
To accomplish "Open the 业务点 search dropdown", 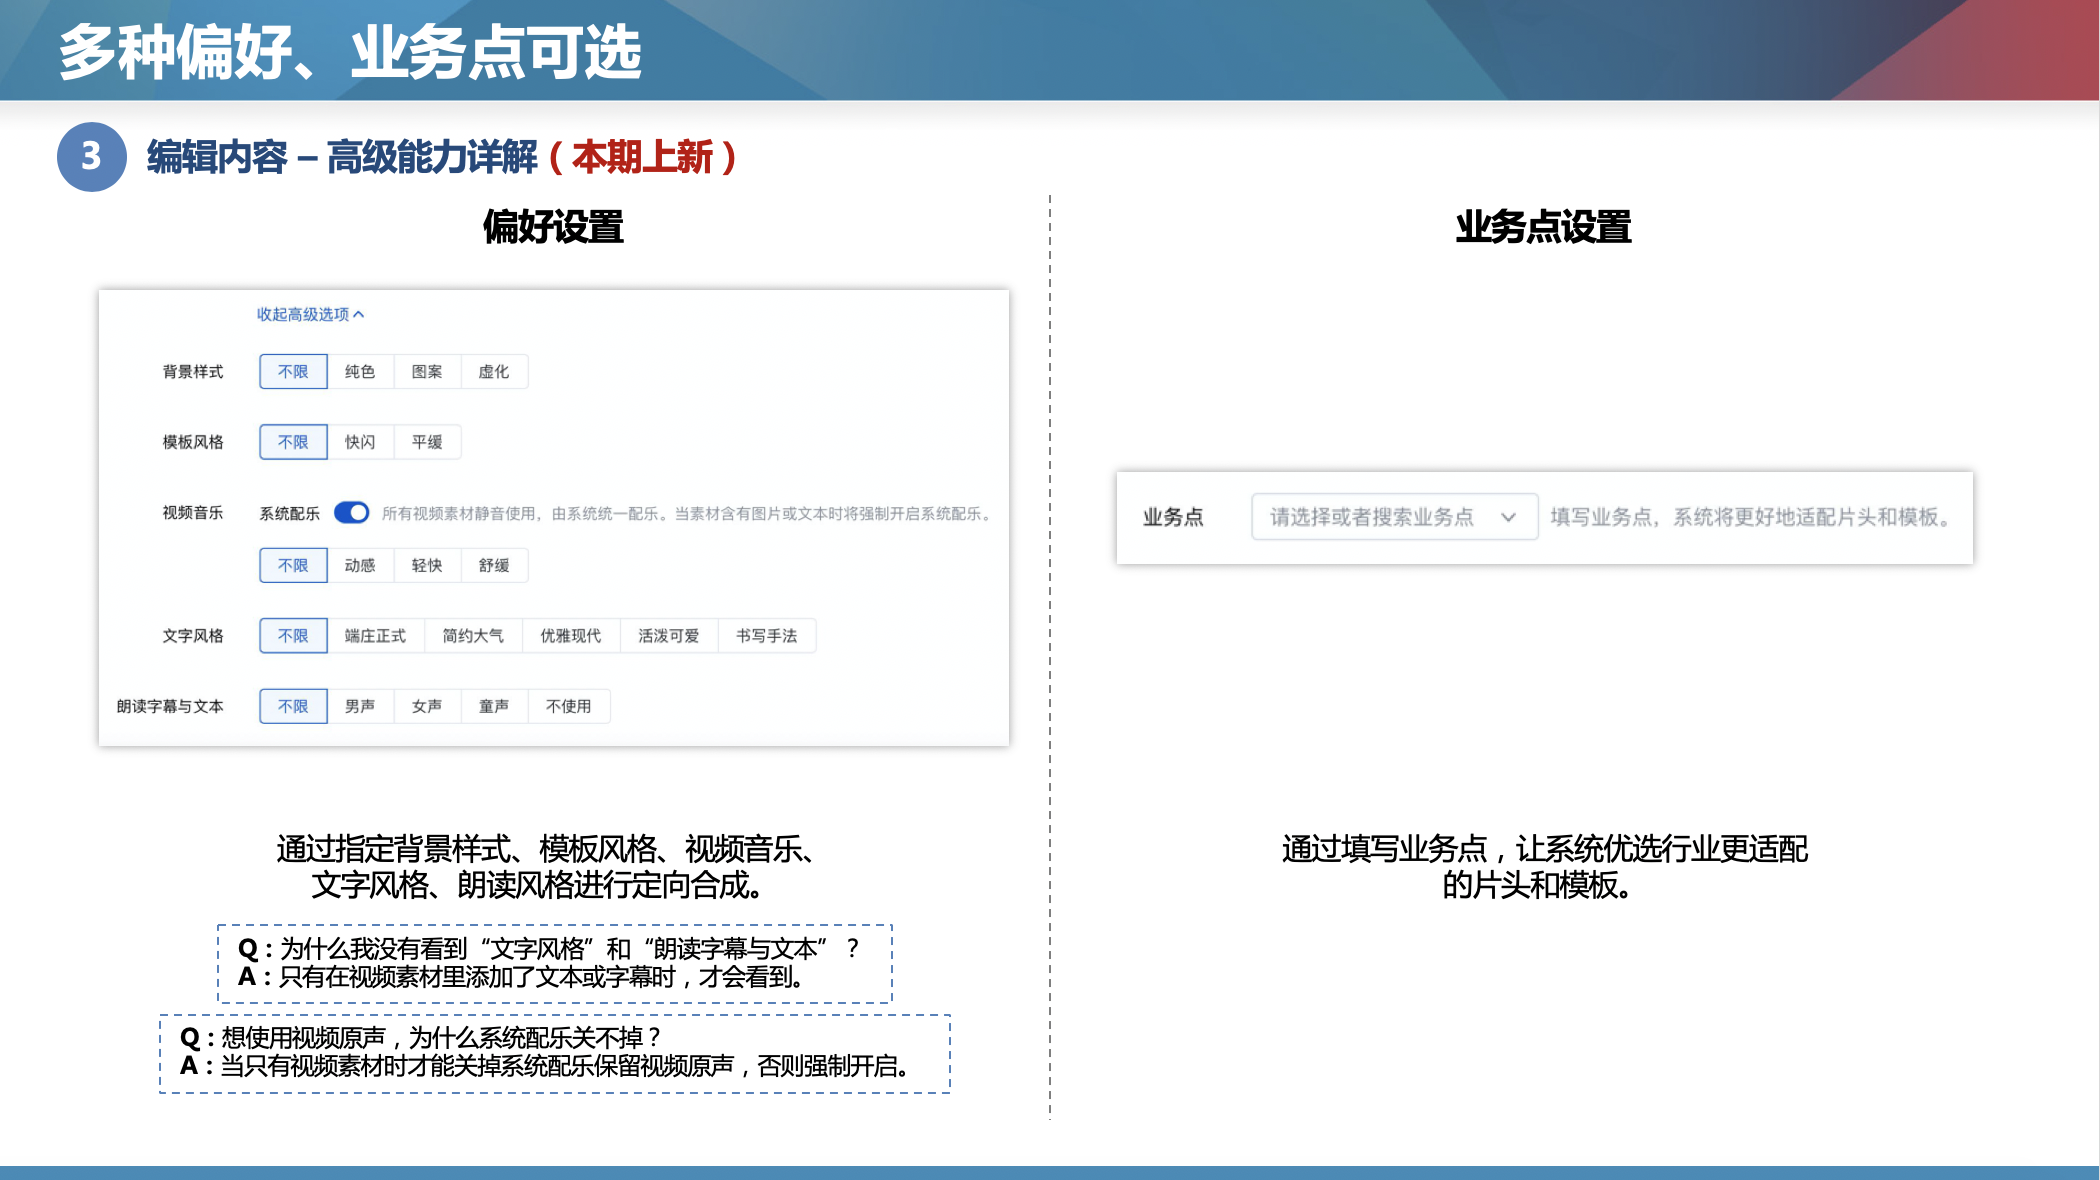I will 1372,517.
